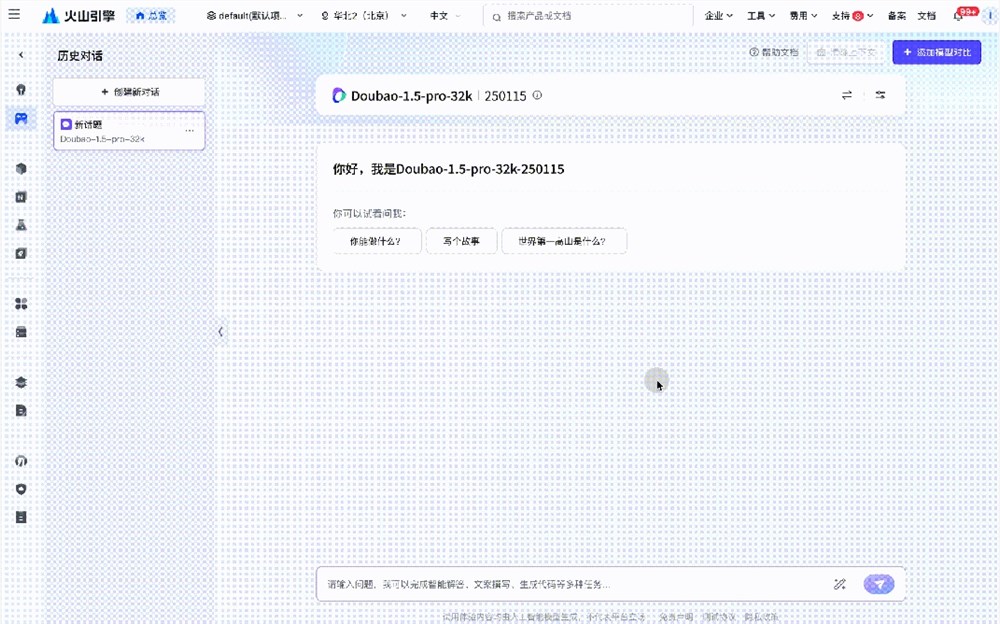Viewport: 1000px width, 624px height.
Task: Open the 中文 language dropdown
Action: point(445,16)
